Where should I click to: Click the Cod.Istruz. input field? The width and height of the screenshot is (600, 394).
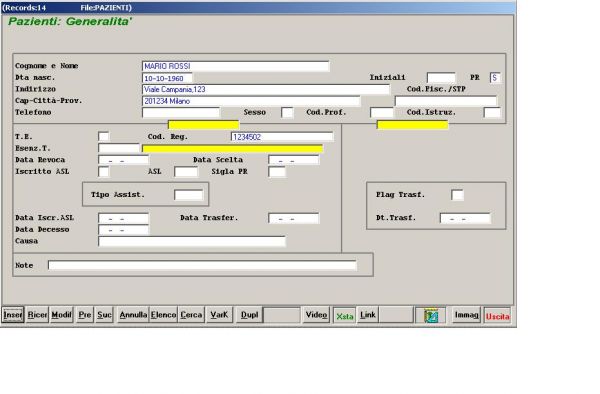click(x=492, y=112)
